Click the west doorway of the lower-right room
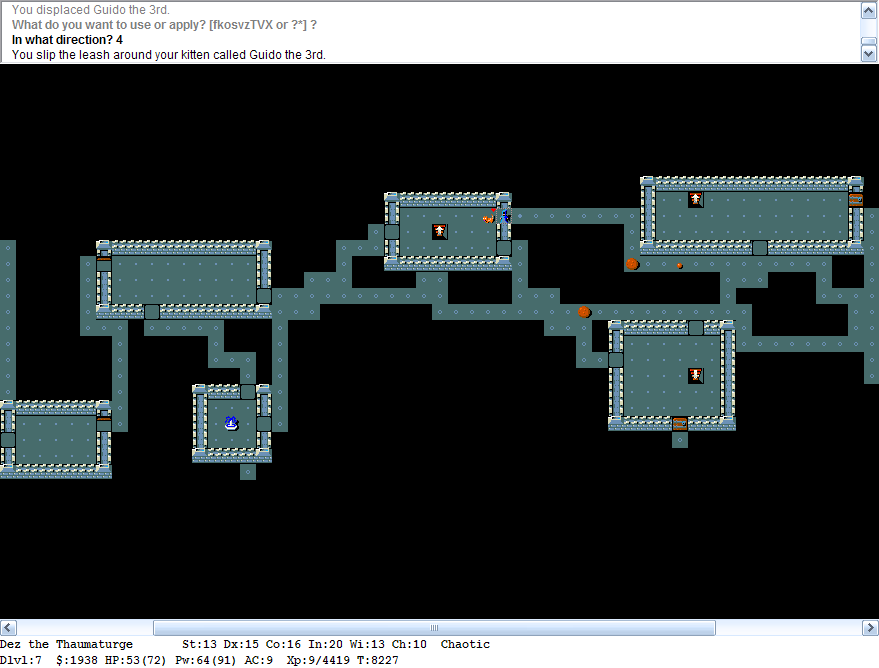Screen dimensions: 879x668 (x=616, y=360)
